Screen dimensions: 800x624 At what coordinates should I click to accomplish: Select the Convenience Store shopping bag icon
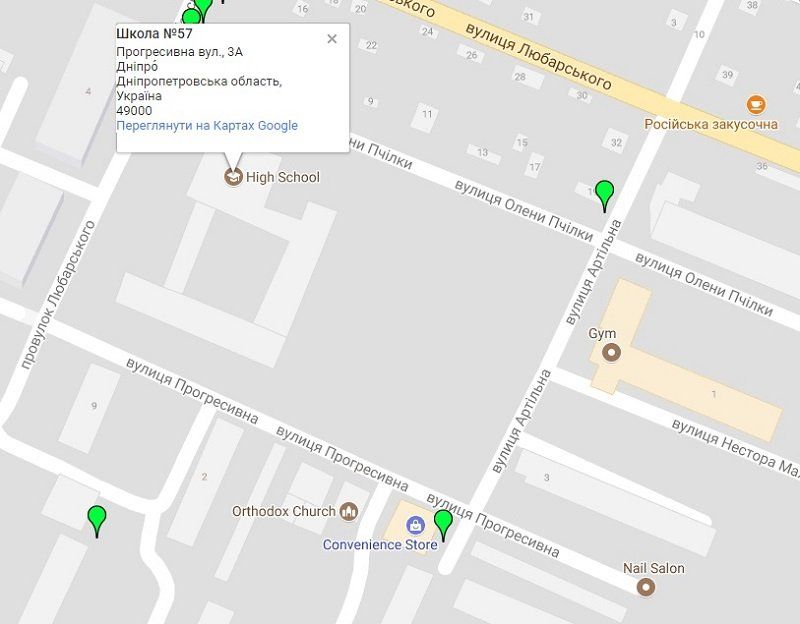(x=414, y=525)
